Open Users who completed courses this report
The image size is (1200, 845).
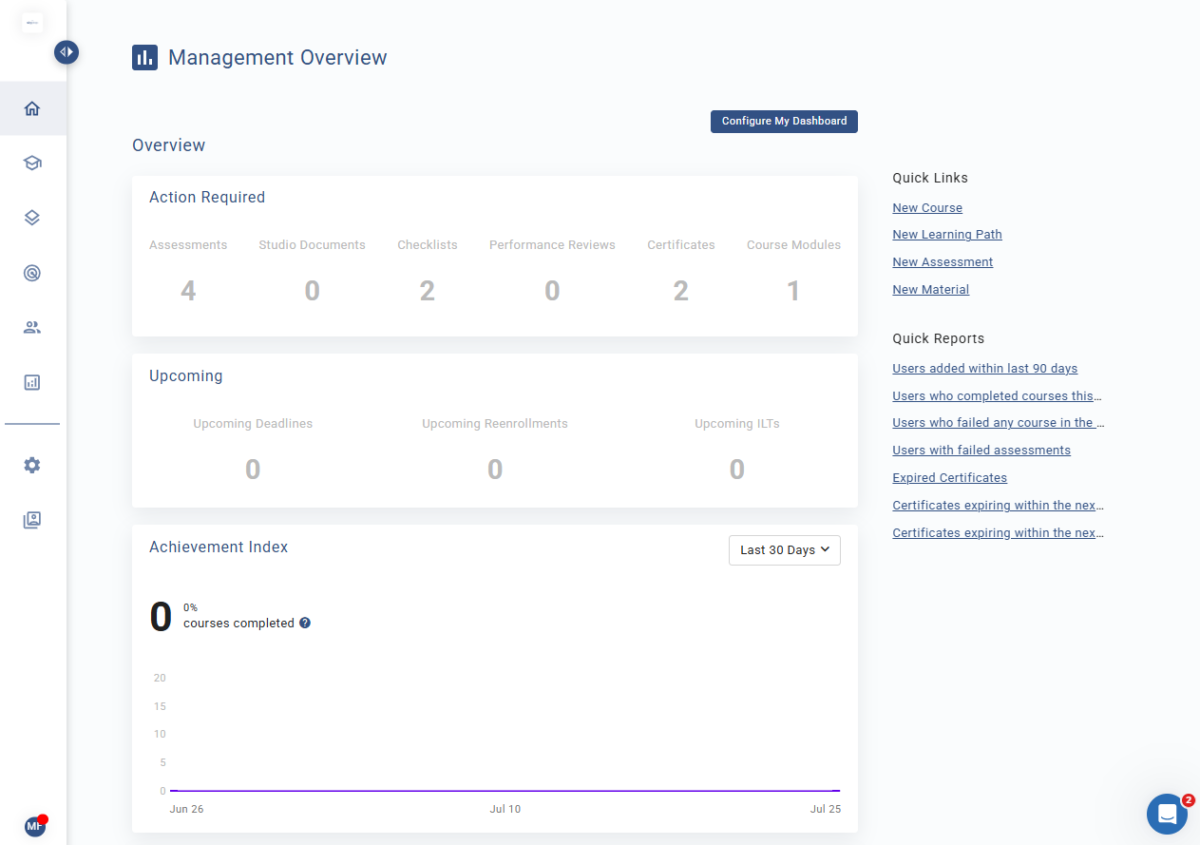pos(997,396)
